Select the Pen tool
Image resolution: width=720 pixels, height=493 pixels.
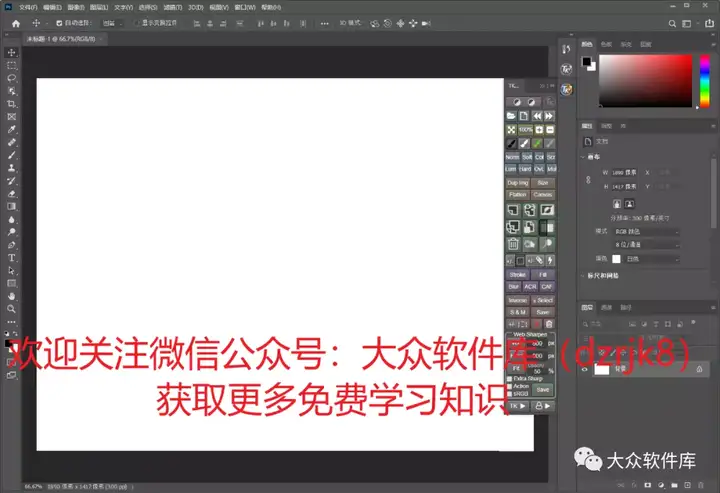coord(11,245)
